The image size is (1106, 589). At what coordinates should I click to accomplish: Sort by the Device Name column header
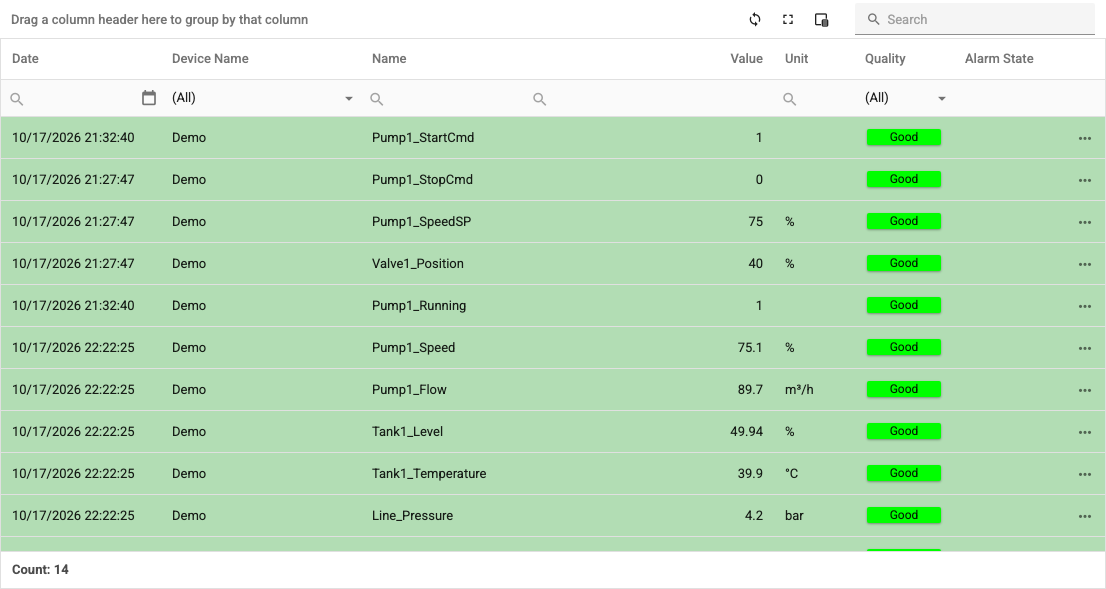point(210,59)
